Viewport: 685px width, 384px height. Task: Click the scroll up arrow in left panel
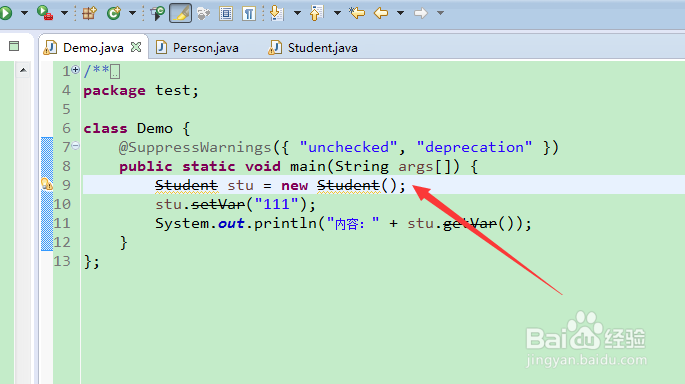click(x=23, y=70)
